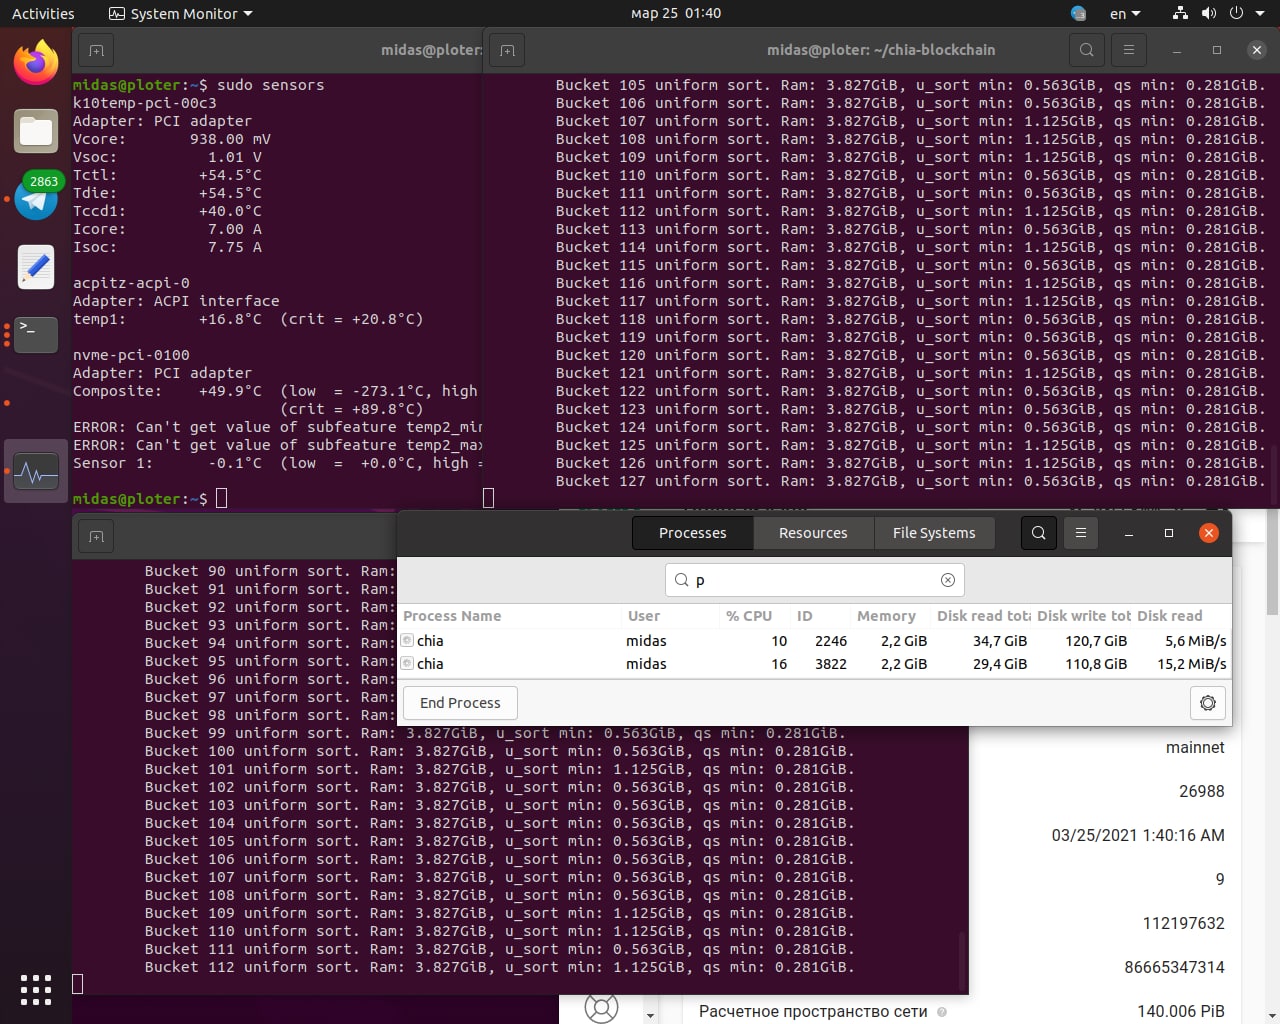Click 112197632 value in Chia window
1280x1024 pixels.
pos(1184,924)
